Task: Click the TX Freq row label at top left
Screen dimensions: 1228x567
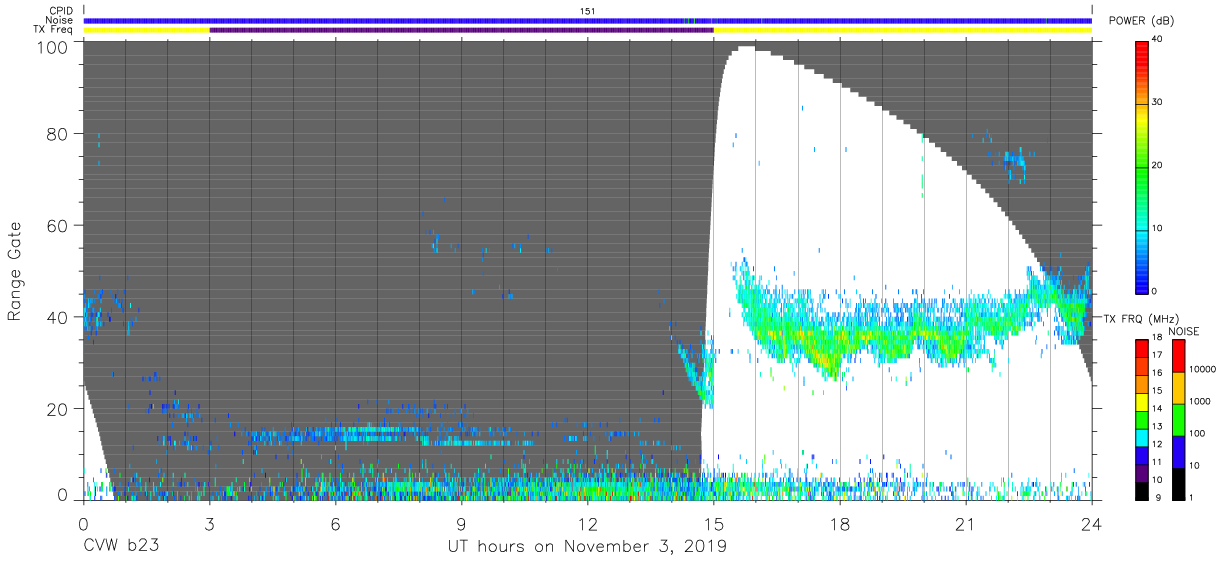Action: coord(54,30)
